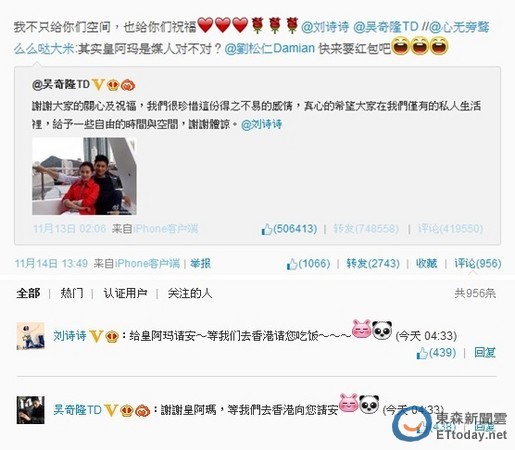Like the main post with 1066 likes
Image resolution: width=515 pixels, height=450 pixels.
308,264
